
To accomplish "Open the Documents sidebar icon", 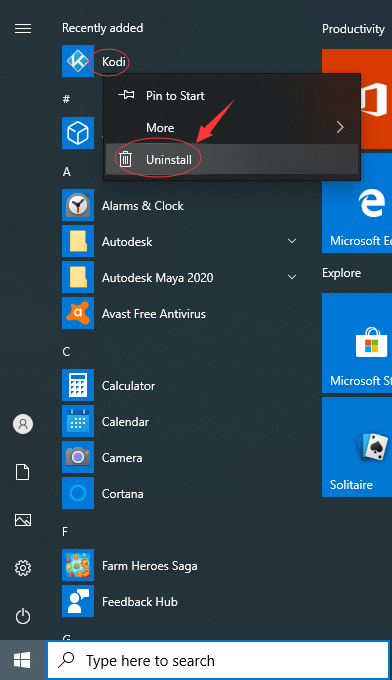I will 23,472.
